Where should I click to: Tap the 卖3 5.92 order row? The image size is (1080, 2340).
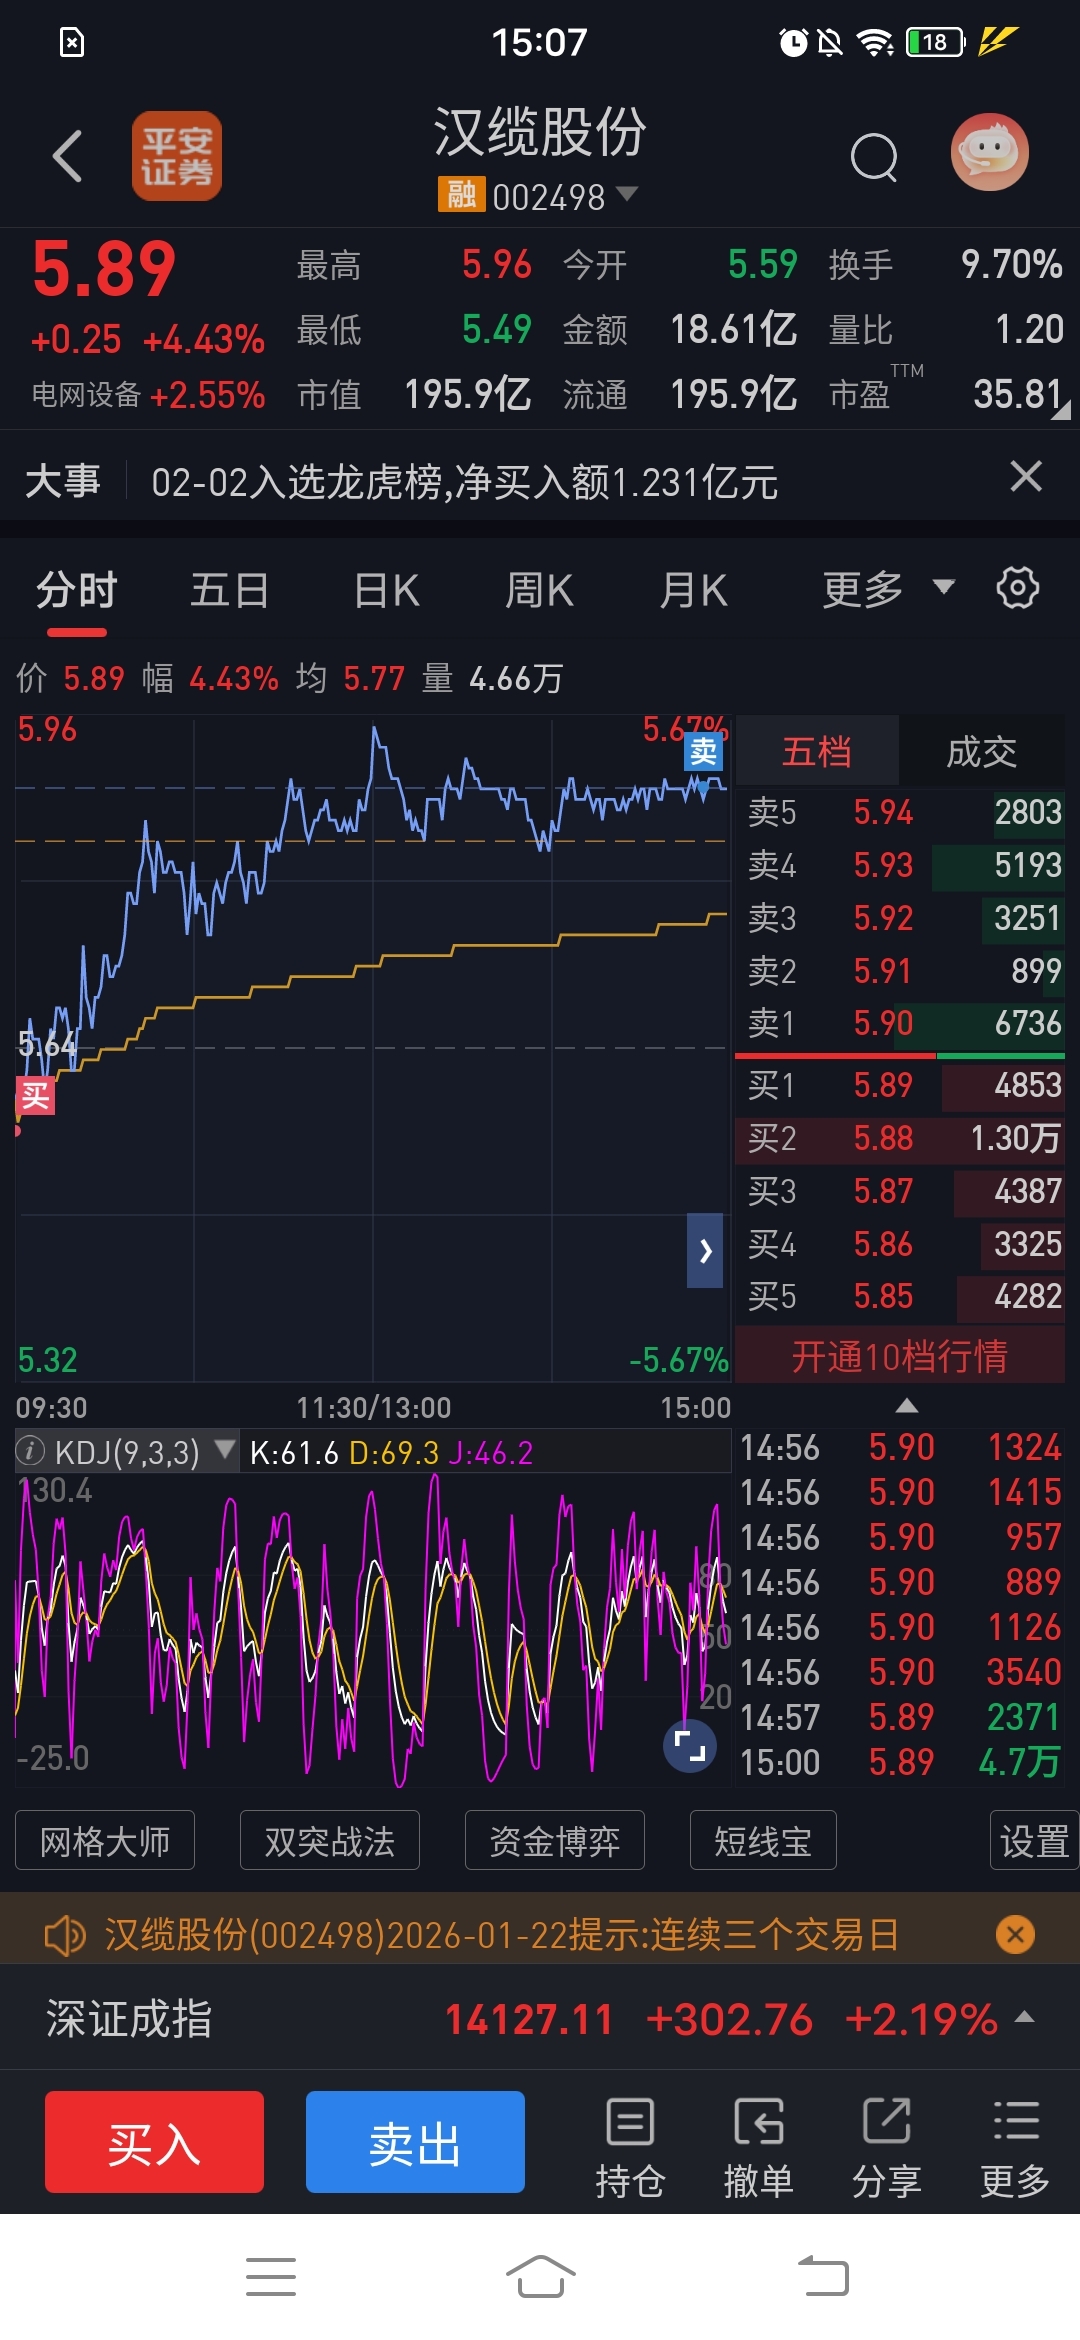[900, 918]
